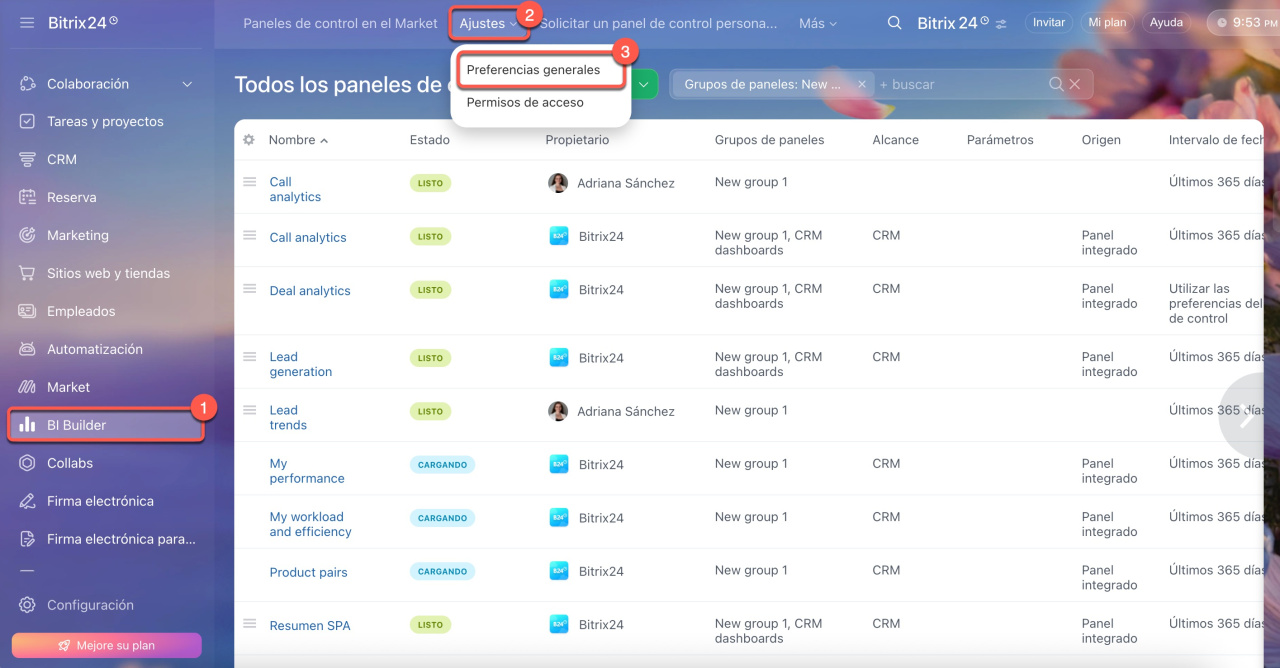The height and width of the screenshot is (668, 1280).
Task: Click the search magnifier icon in top bar
Action: tap(895, 23)
